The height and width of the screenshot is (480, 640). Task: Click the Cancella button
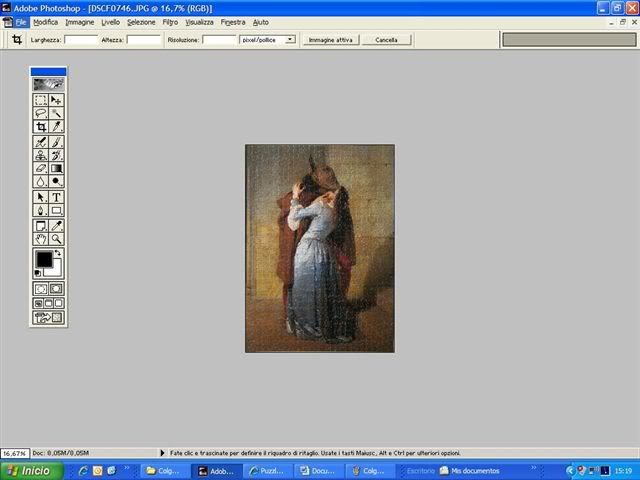(387, 40)
